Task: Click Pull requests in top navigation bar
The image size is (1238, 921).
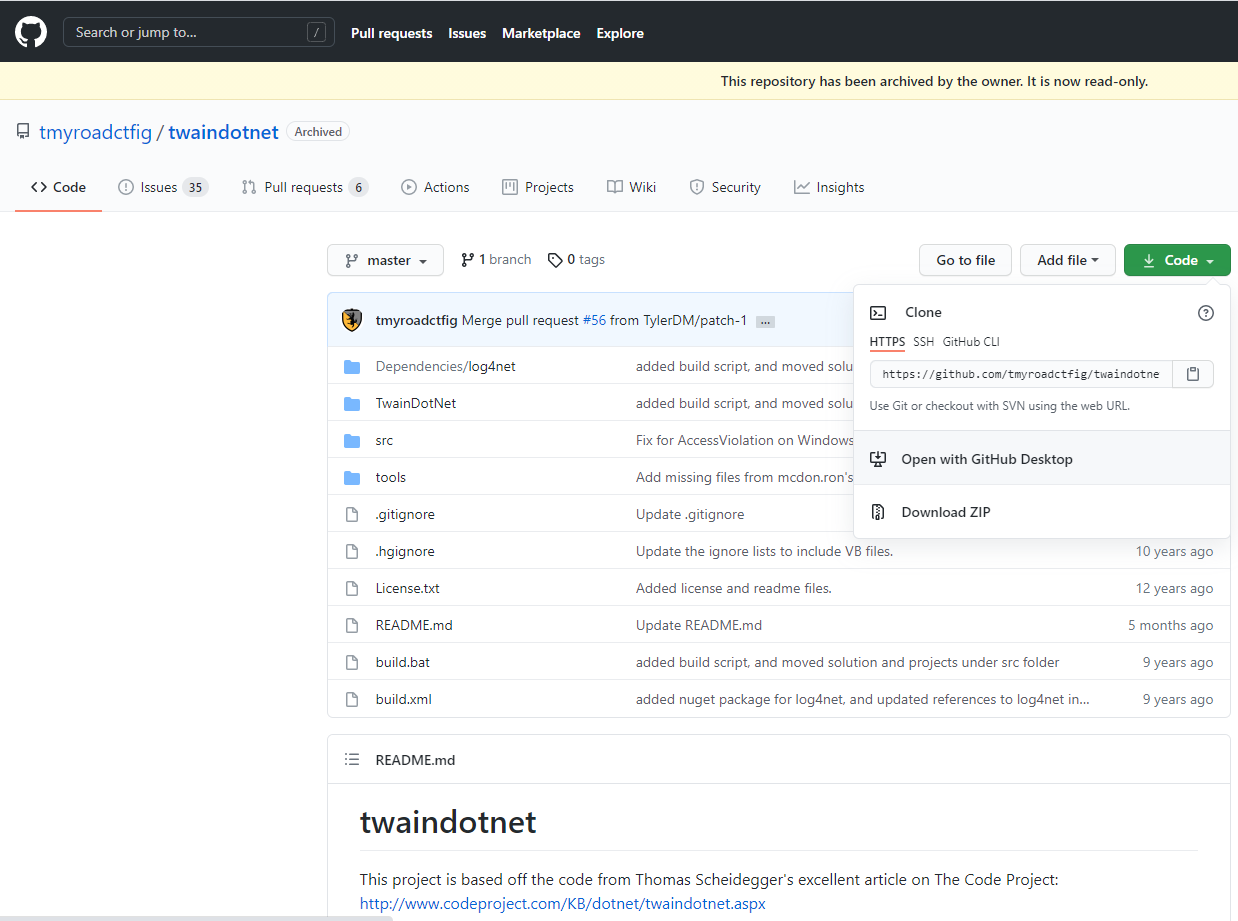Action: point(392,33)
